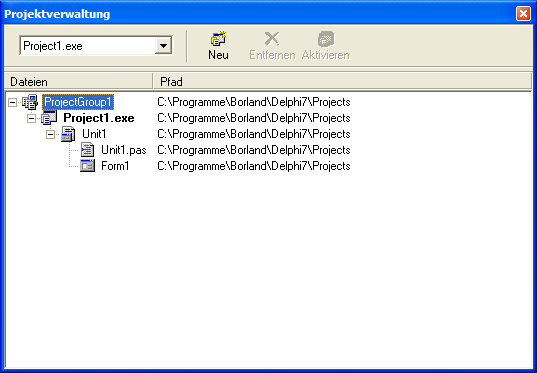Click the path text in Form1 row
This screenshot has height=373, width=537.
(254, 166)
